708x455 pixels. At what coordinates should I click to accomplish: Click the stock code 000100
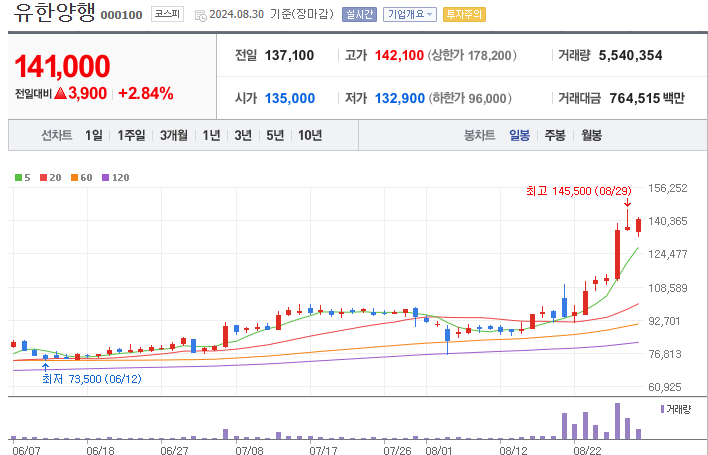[x=121, y=15]
